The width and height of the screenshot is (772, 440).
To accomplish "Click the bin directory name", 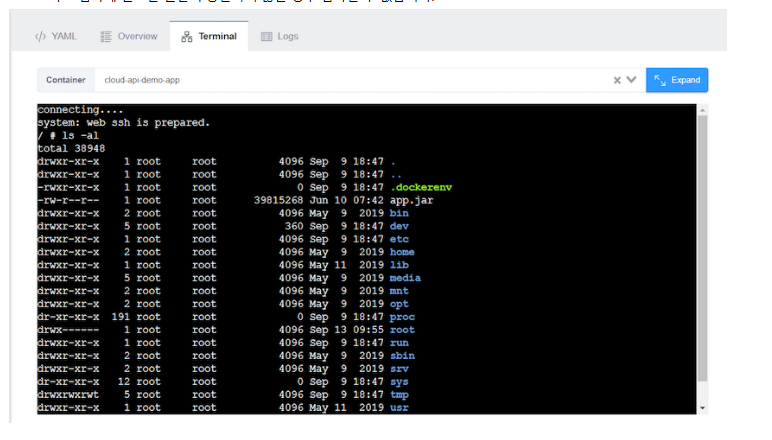I will point(399,213).
